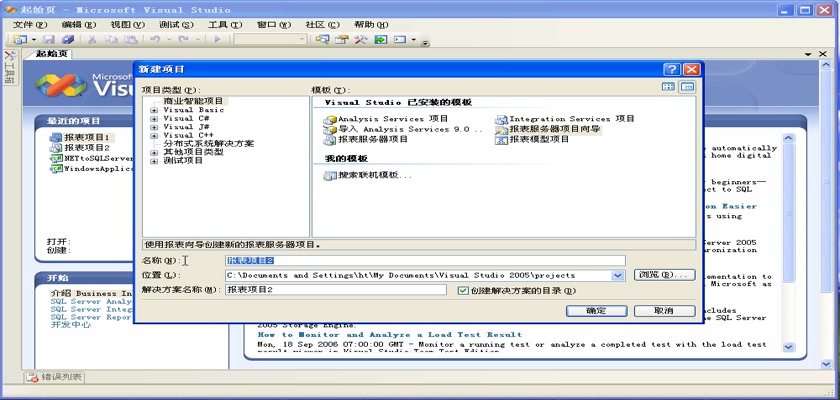Click the Command Window toolbar icon
The width and height of the screenshot is (840, 400).
click(400, 39)
